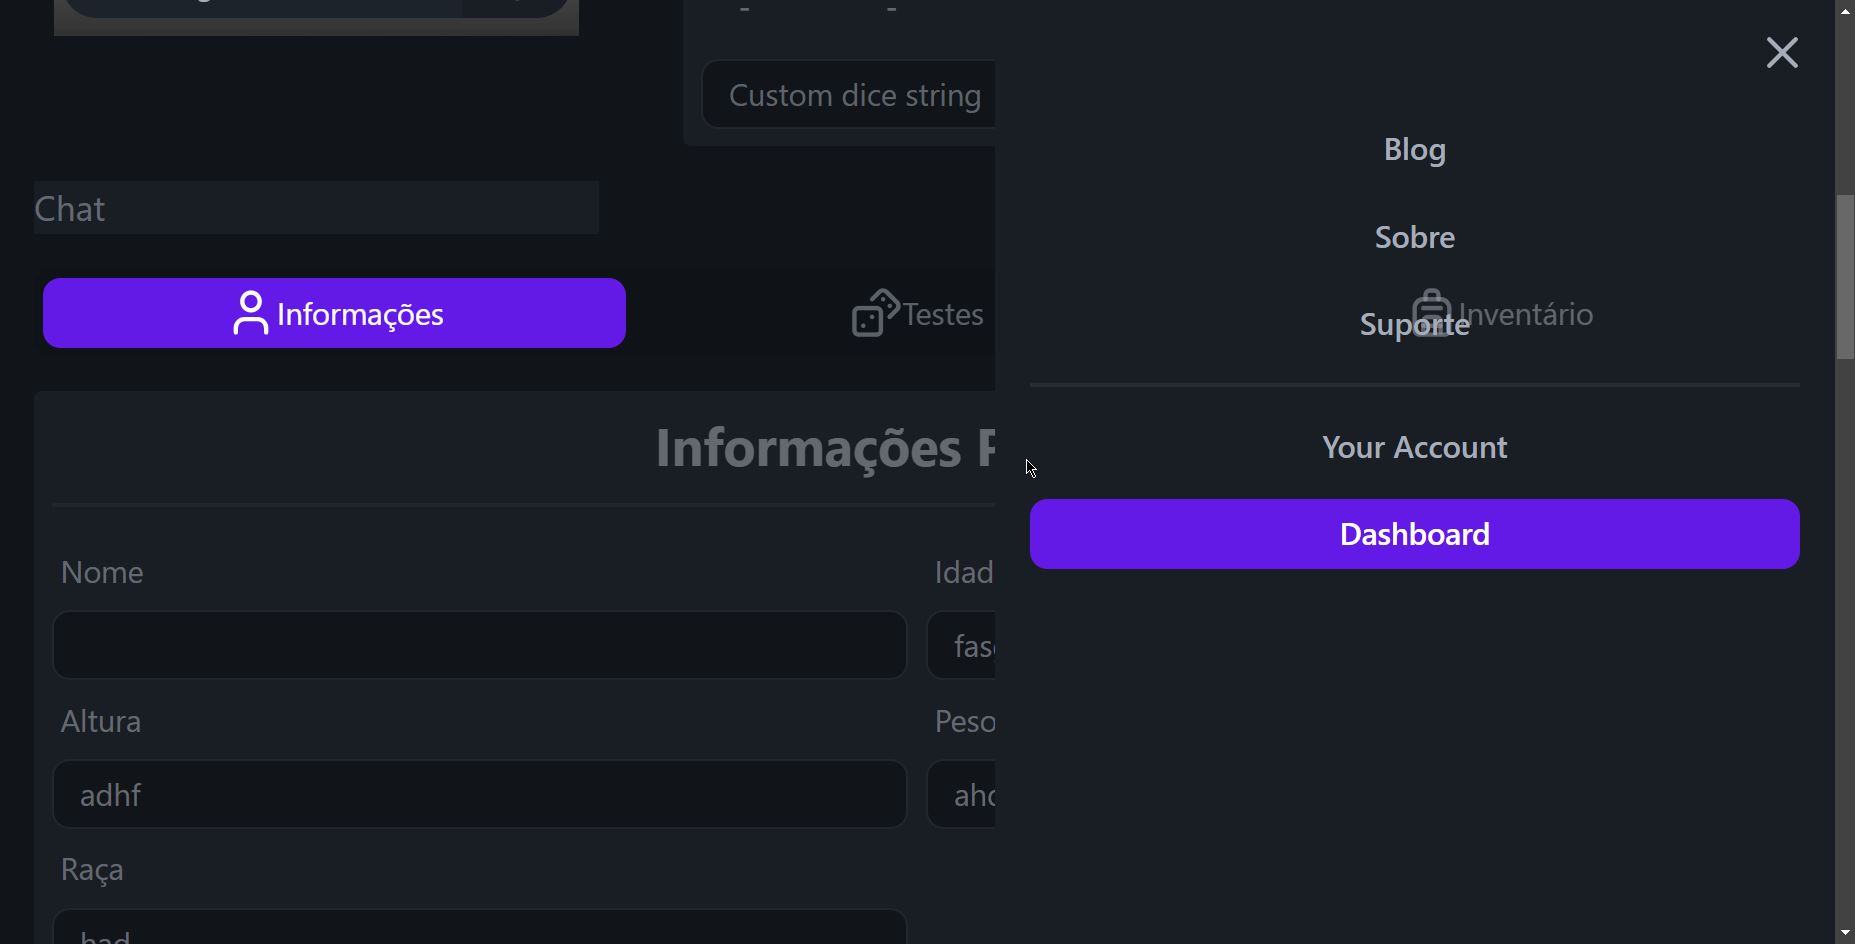Go to the Dashboard

[1414, 533]
